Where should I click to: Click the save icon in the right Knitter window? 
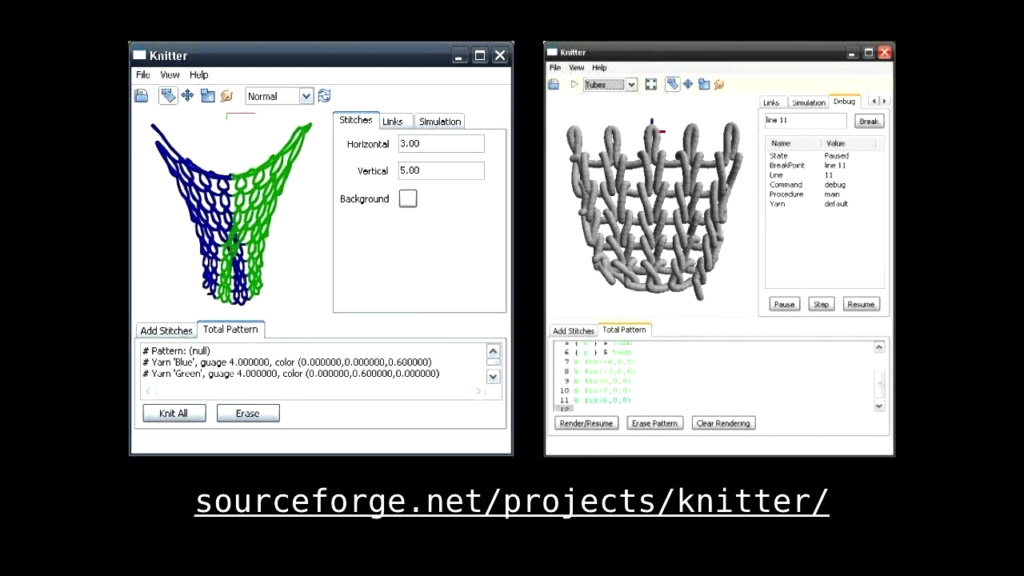(x=554, y=84)
